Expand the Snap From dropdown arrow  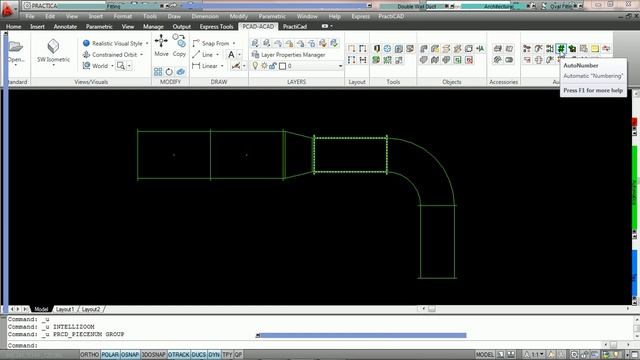234,43
